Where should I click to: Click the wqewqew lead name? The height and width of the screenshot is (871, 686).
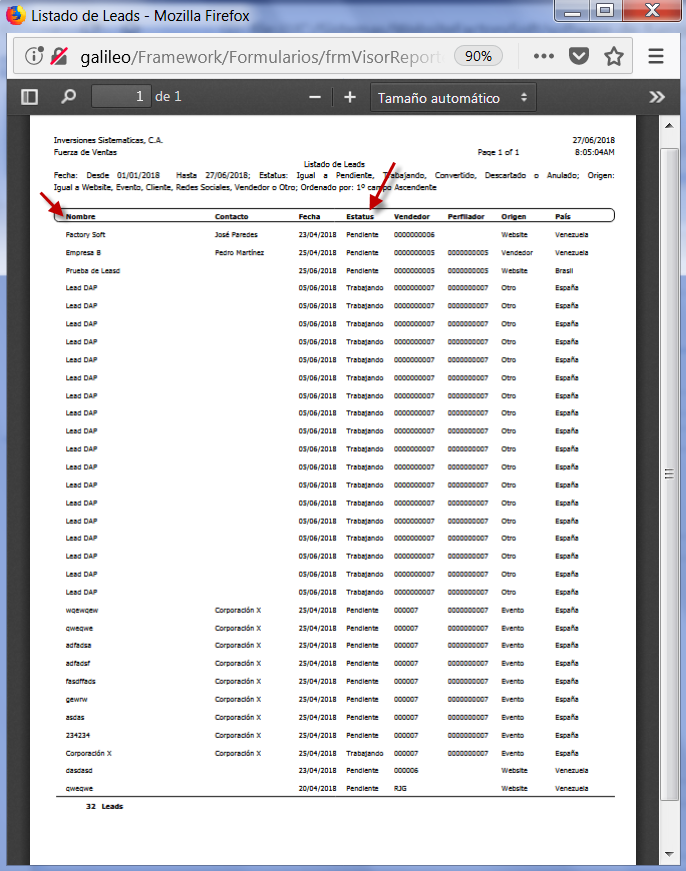click(82, 610)
